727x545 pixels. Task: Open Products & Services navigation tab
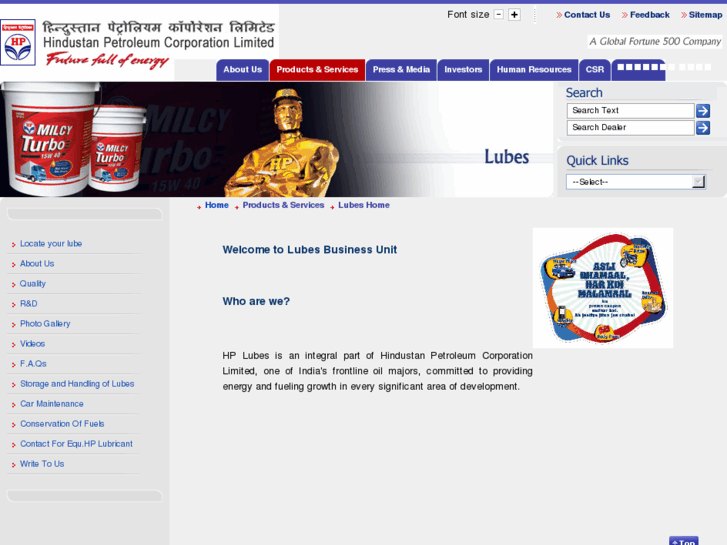318,70
